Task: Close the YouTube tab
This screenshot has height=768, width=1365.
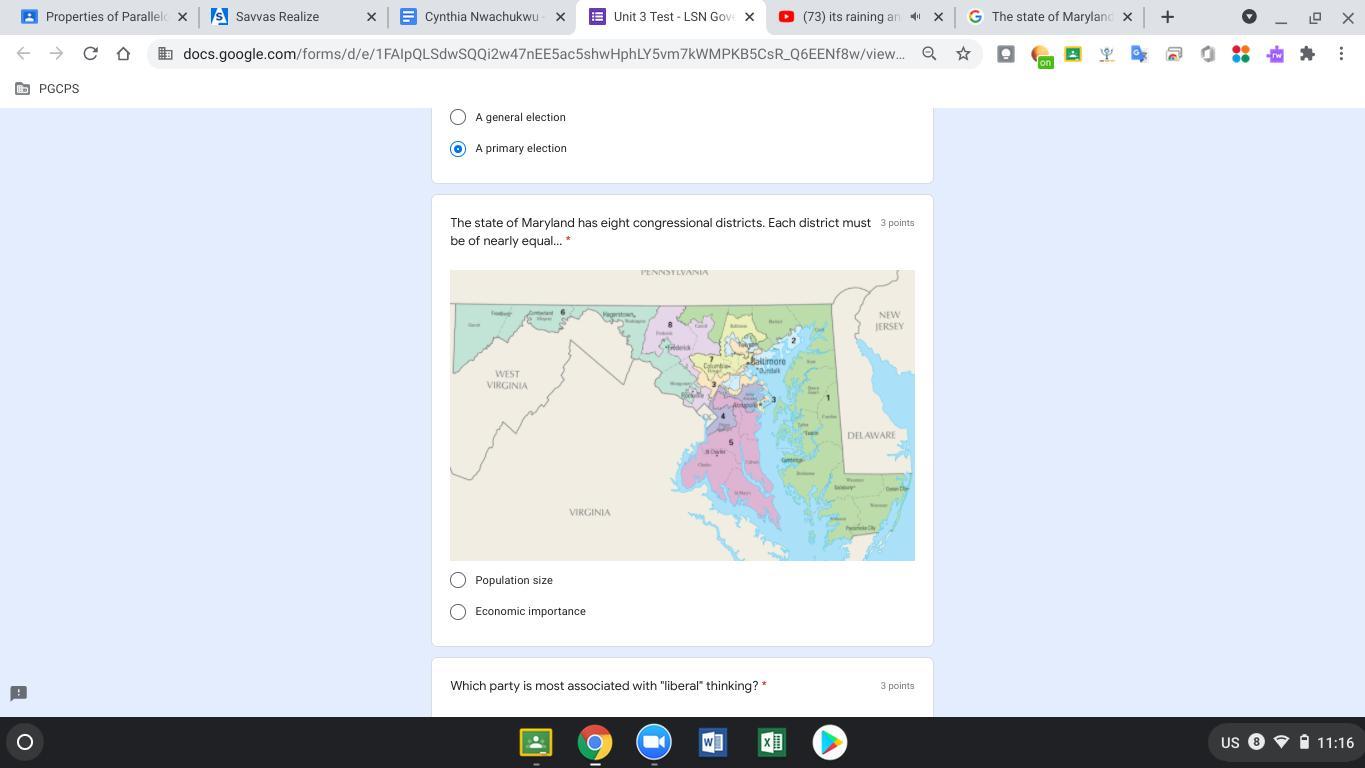Action: (938, 17)
